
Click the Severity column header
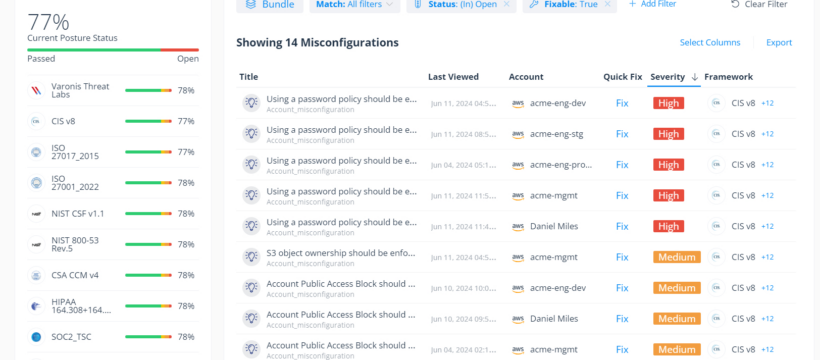point(667,77)
